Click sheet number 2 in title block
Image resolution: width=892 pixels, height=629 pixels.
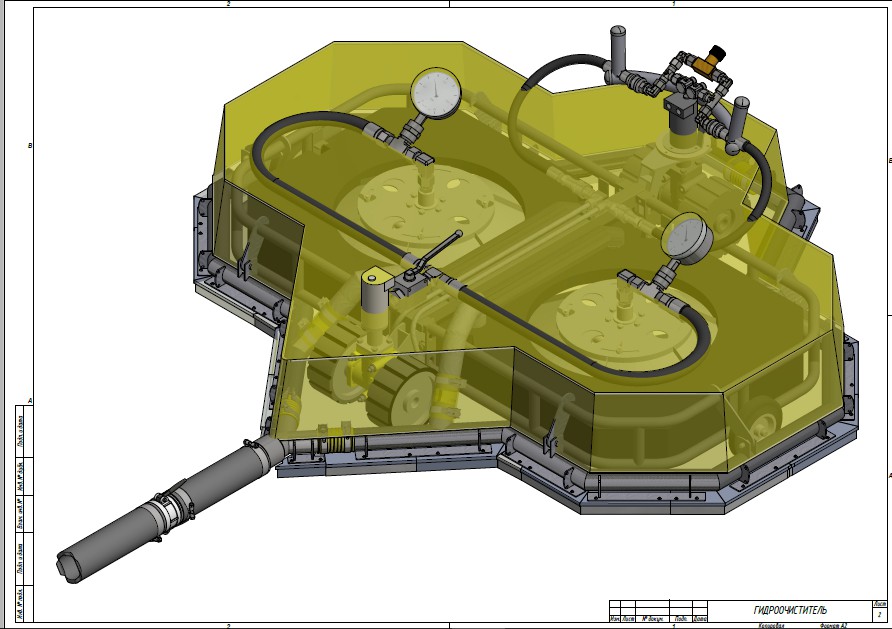879,615
